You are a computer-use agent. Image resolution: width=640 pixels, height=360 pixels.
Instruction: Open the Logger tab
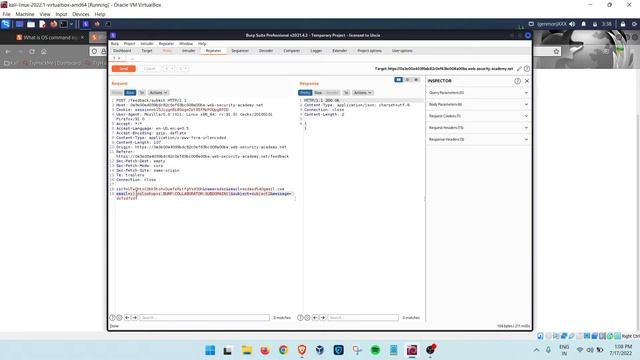(316, 51)
